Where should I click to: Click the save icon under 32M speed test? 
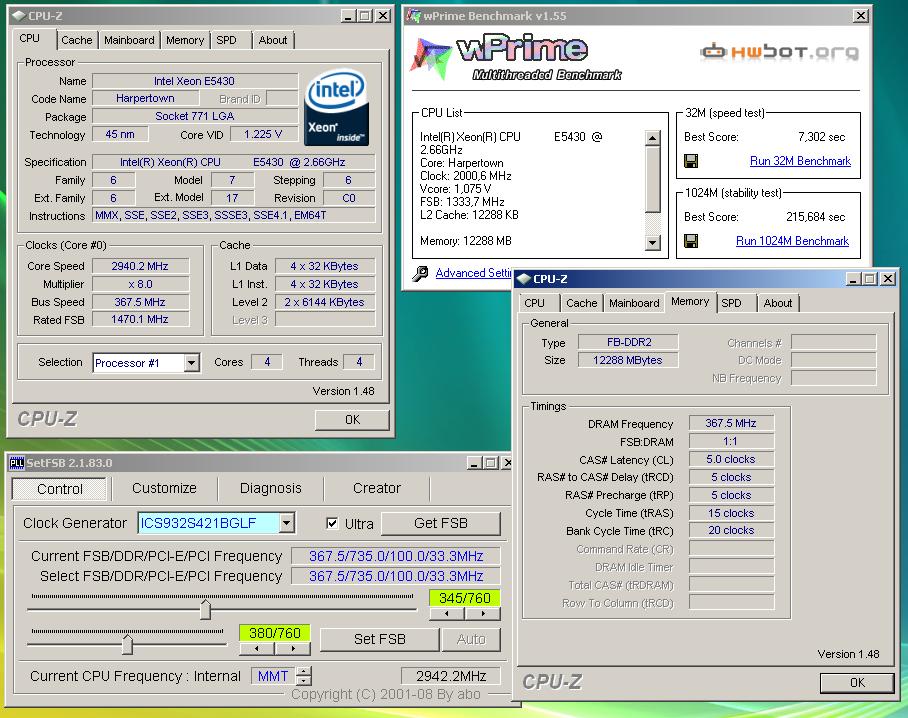point(691,161)
